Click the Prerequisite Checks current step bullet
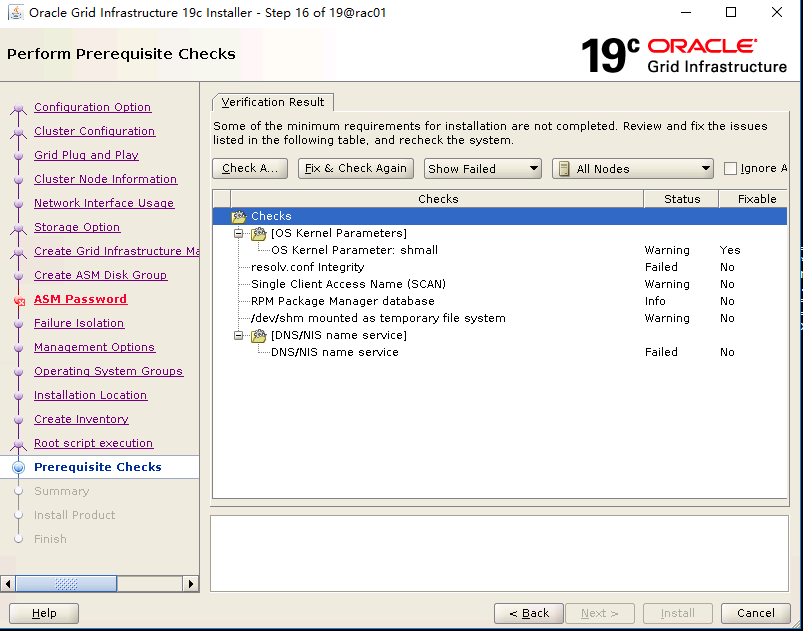The height and width of the screenshot is (631, 803). [19, 467]
